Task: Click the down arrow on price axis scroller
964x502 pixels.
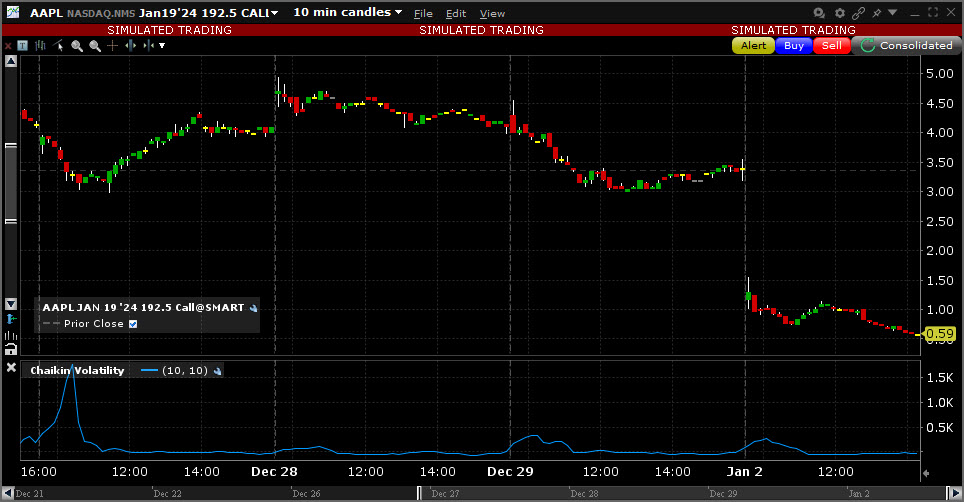Action: (10, 304)
